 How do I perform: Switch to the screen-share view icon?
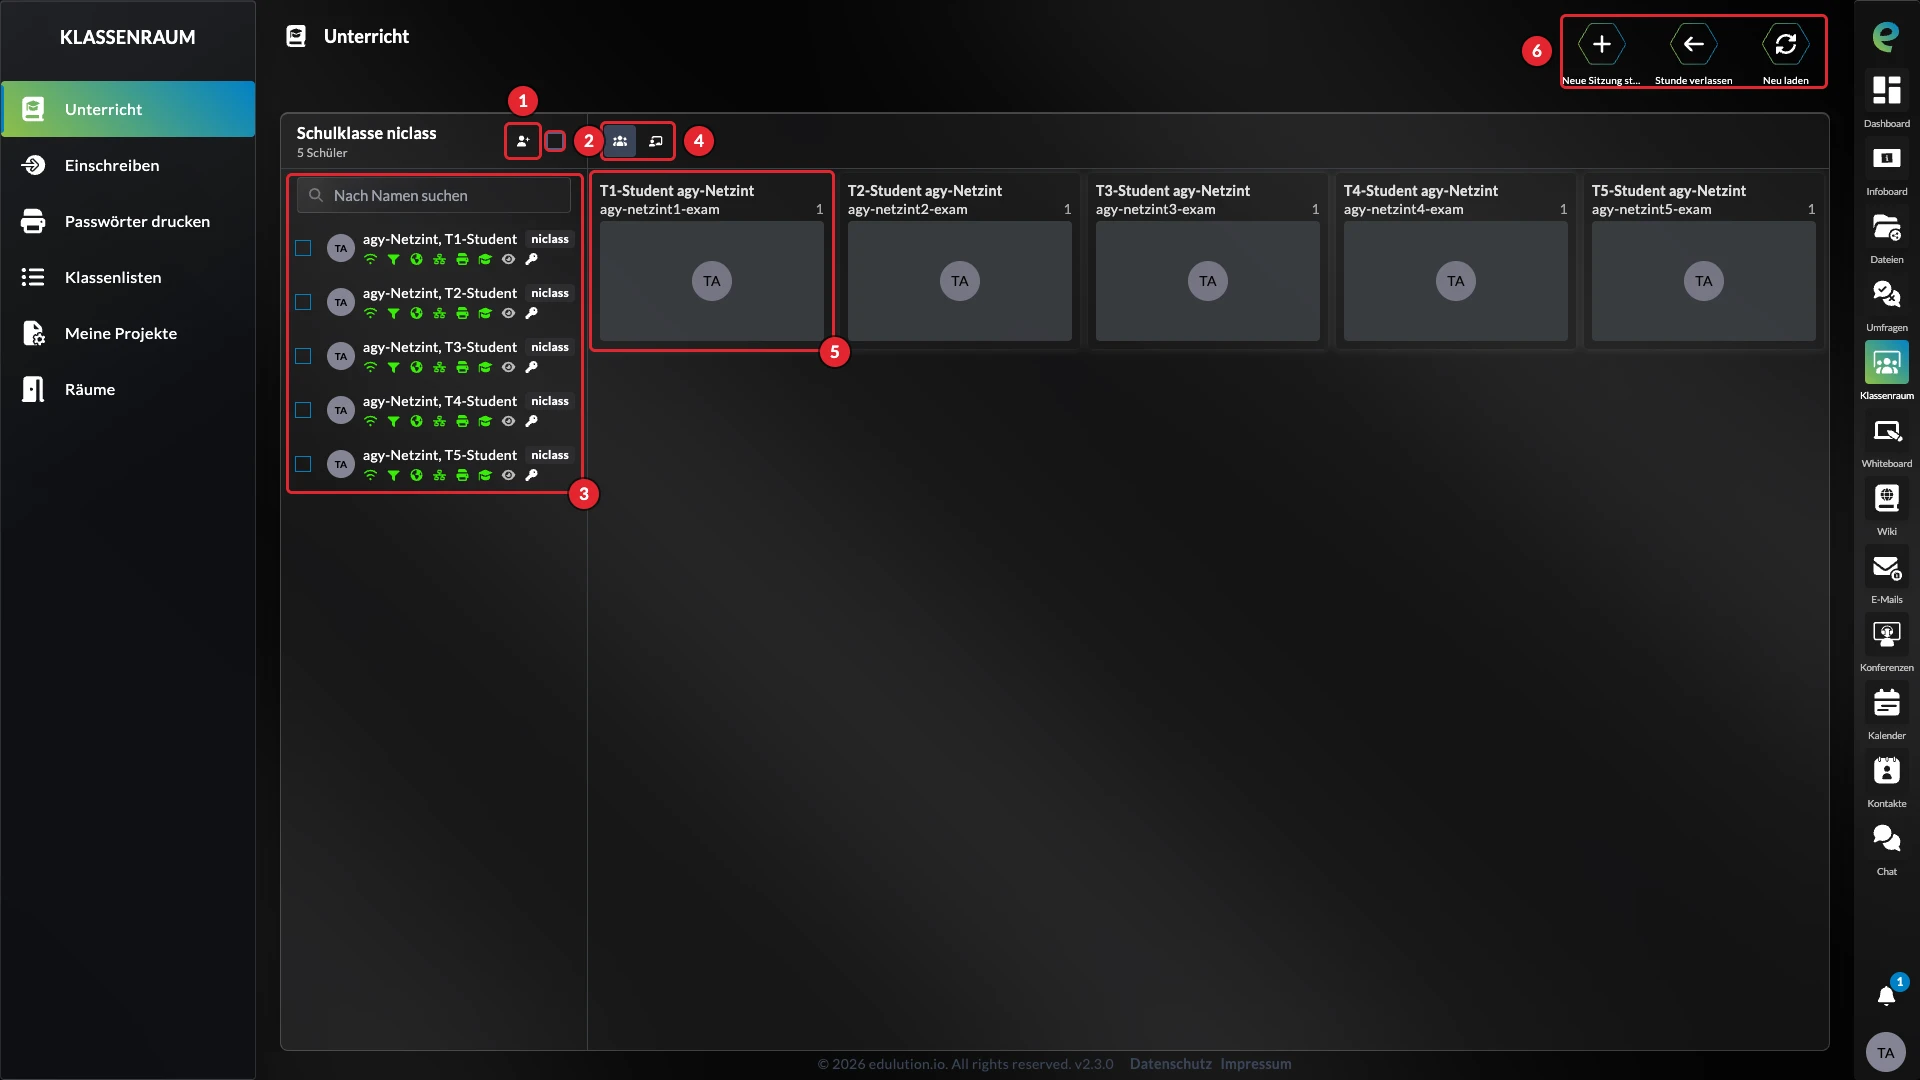click(x=656, y=141)
